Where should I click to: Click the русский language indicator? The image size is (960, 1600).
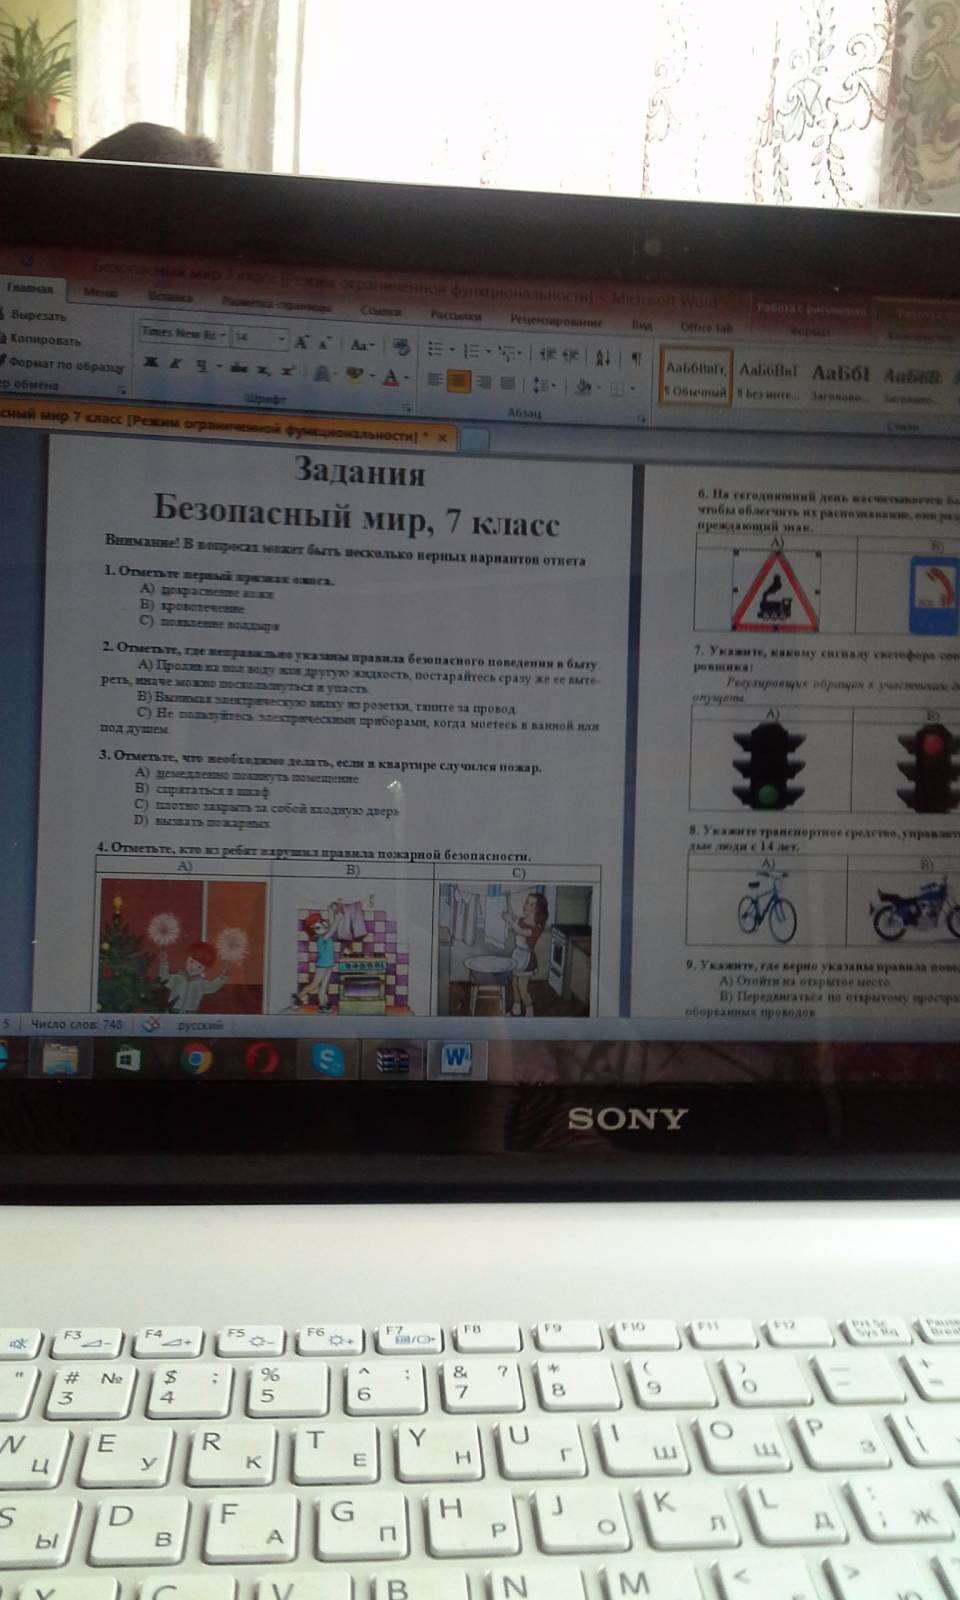[x=201, y=1025]
